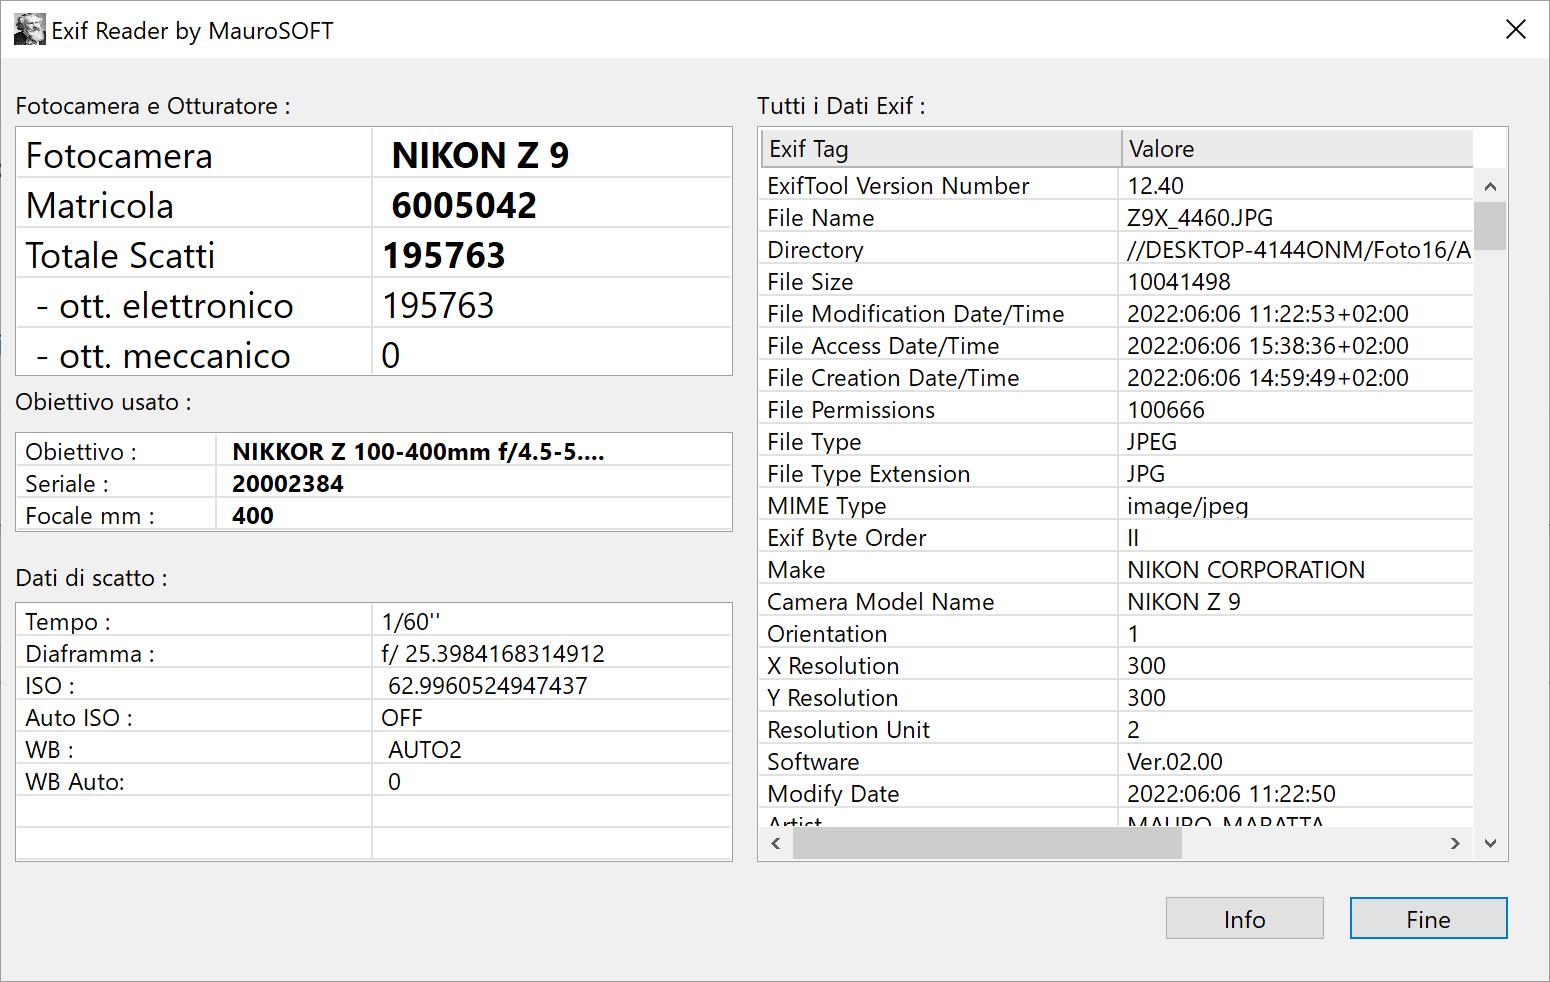
Task: Click the horizontal scrollbar thumb
Action: 987,843
